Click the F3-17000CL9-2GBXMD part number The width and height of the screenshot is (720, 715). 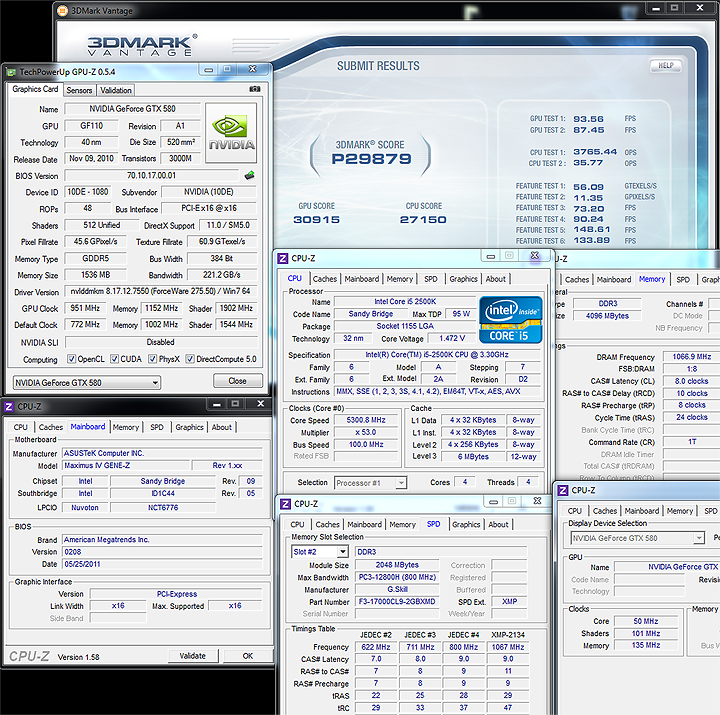click(397, 602)
